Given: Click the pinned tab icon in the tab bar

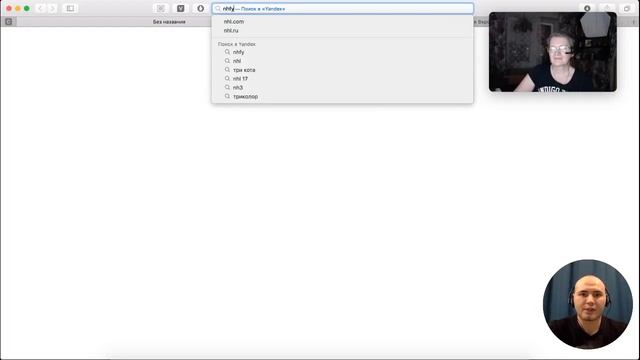Looking at the screenshot, I should click(x=9, y=22).
